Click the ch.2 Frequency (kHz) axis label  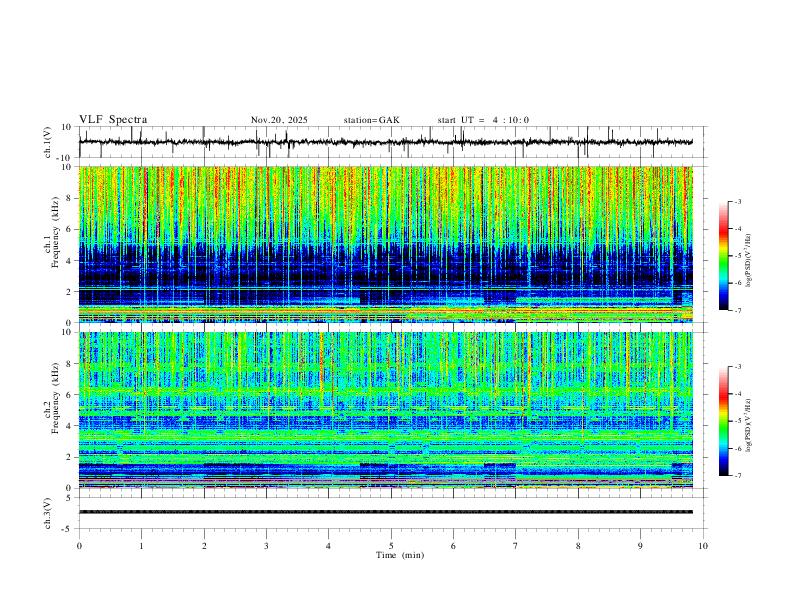click(x=52, y=398)
